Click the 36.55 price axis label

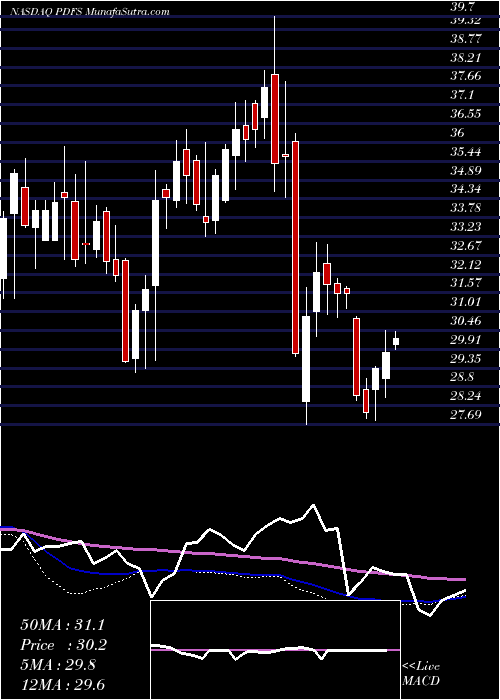[467, 114]
